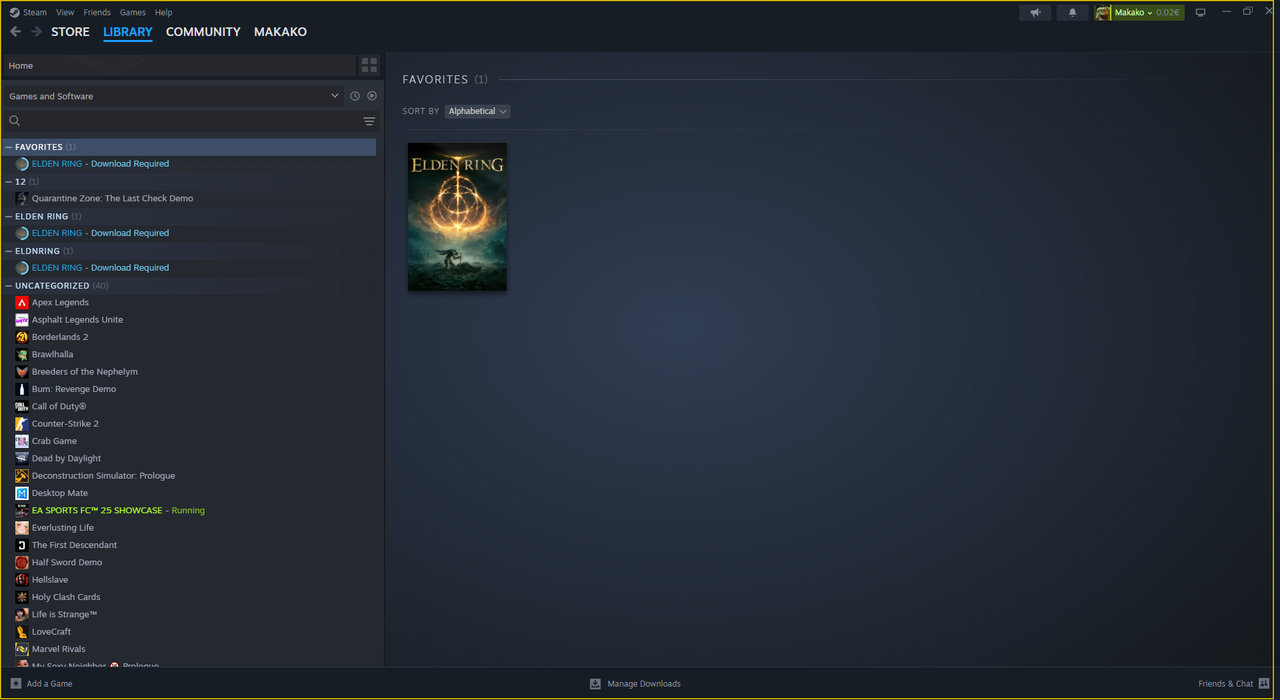Toggle the recent activity clock filter
Viewport: 1280px width, 700px height.
(354, 96)
